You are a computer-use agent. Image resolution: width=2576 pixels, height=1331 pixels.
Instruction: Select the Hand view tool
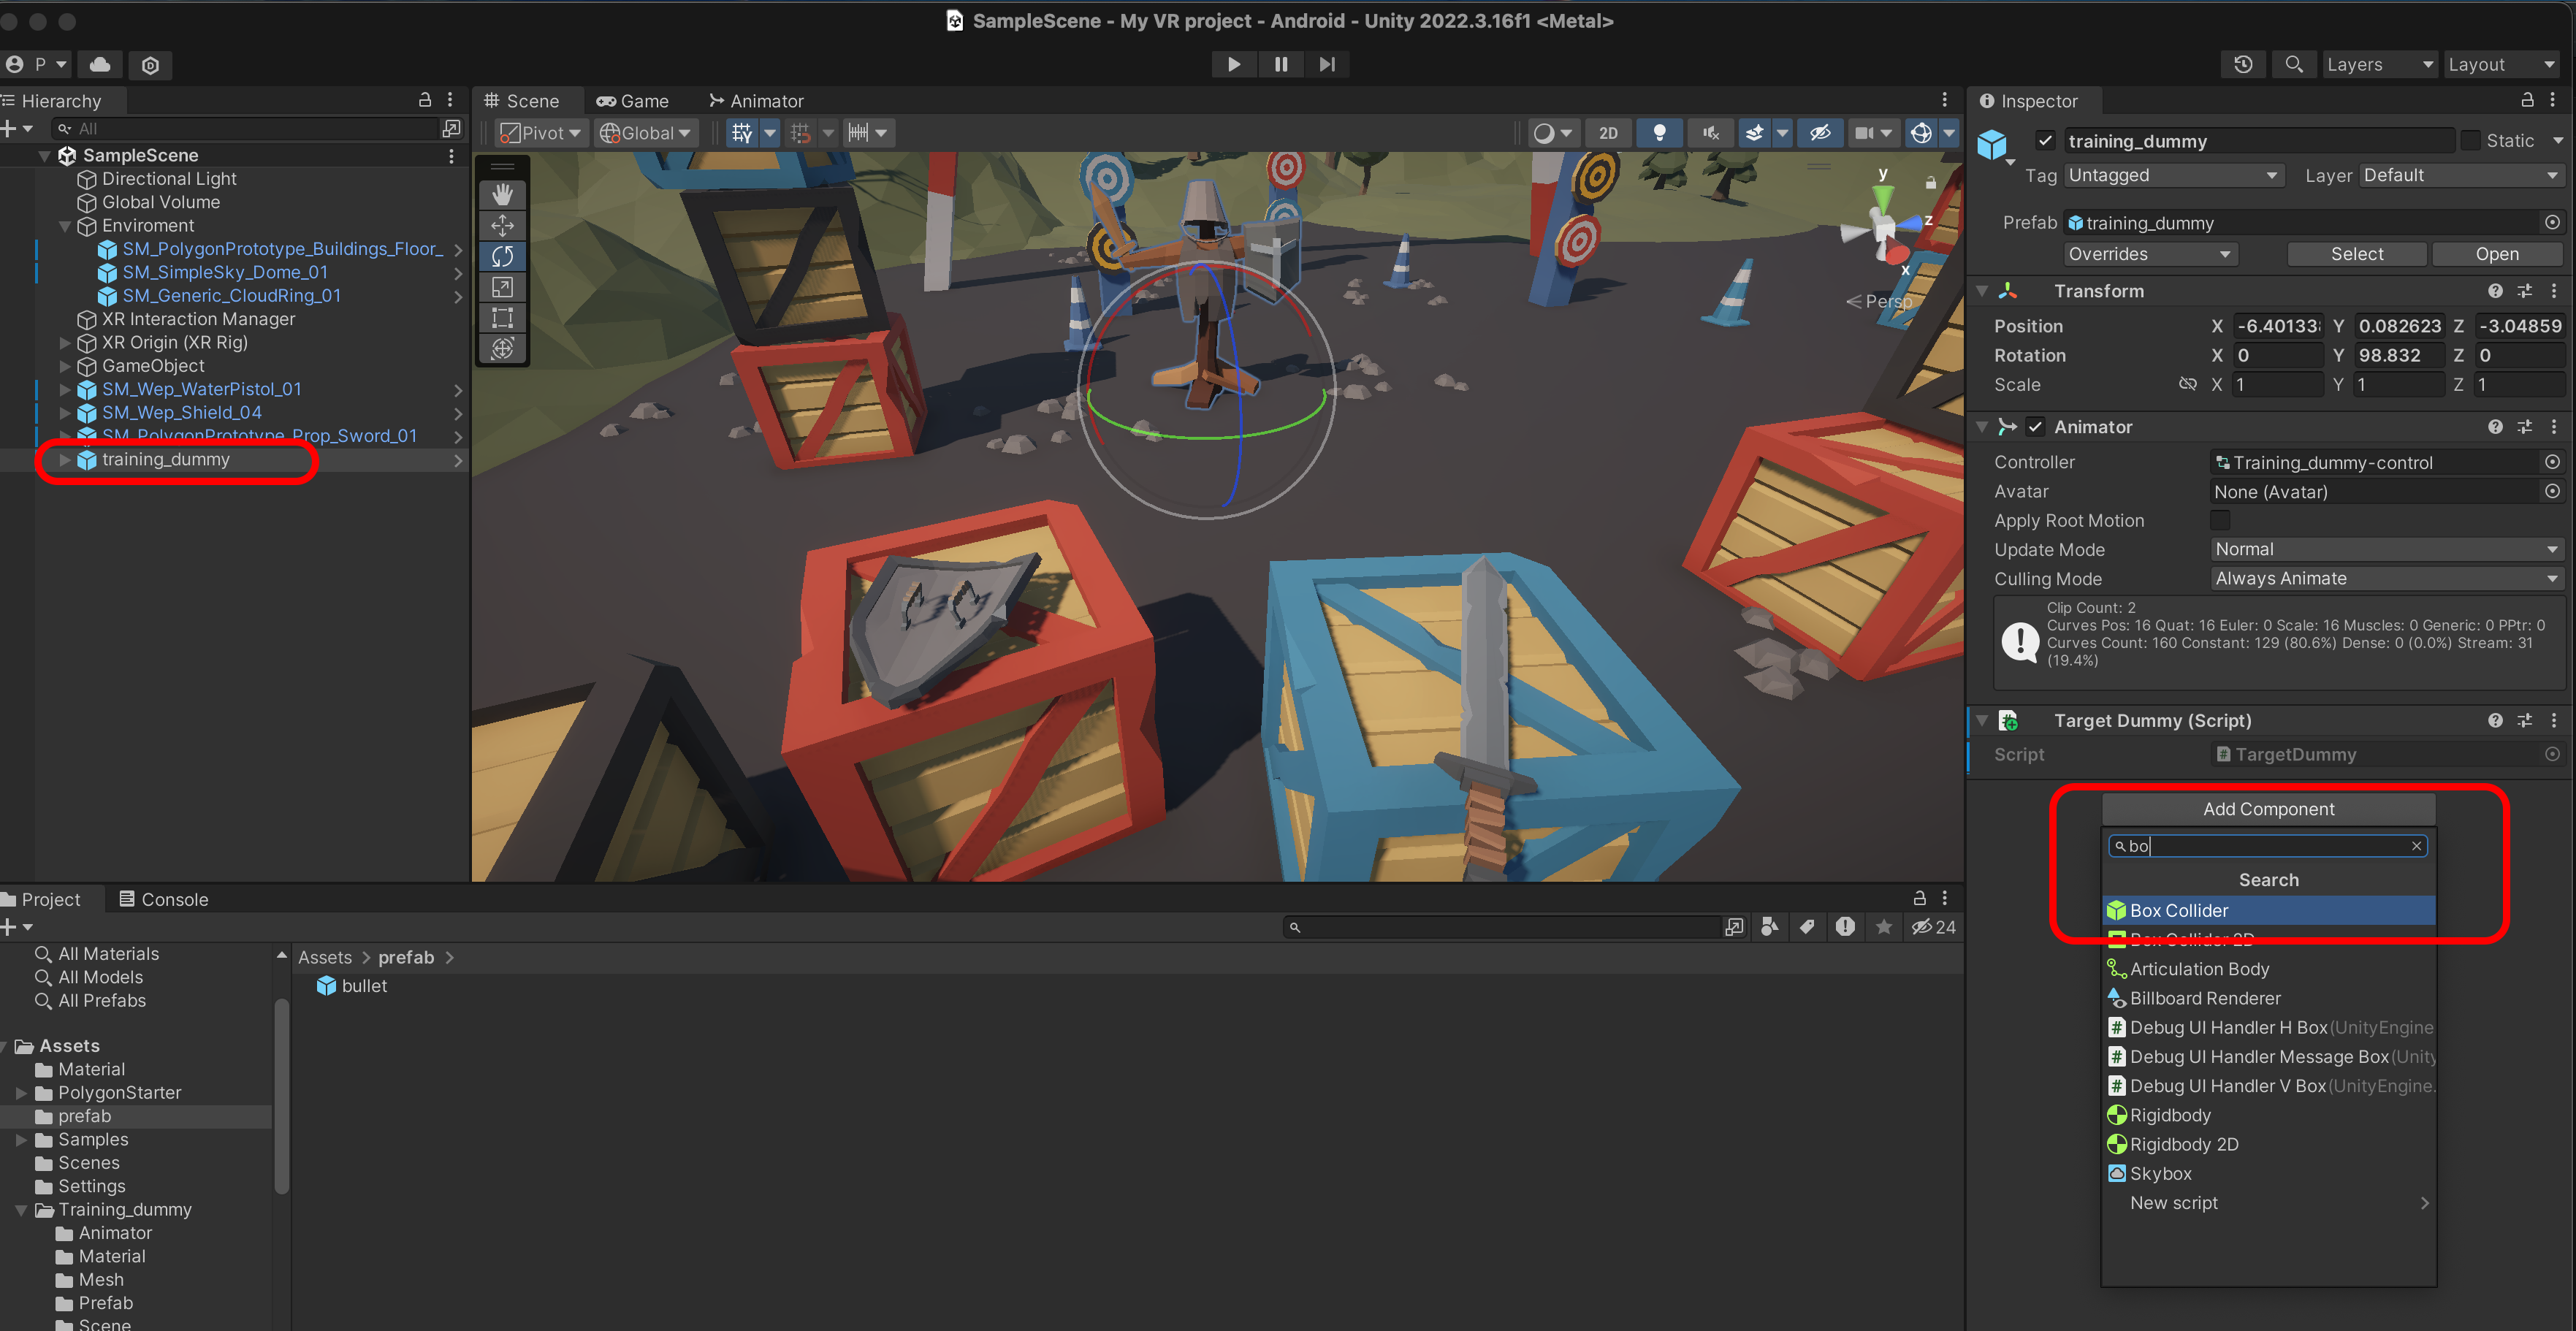502,195
